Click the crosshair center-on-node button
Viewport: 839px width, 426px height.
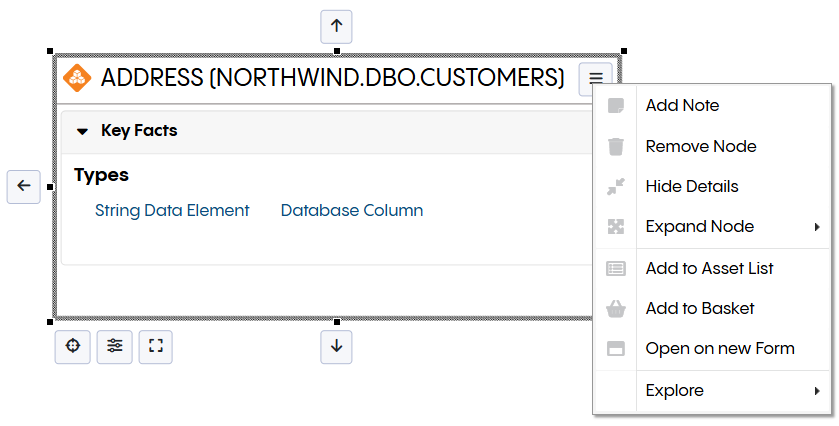click(73, 347)
